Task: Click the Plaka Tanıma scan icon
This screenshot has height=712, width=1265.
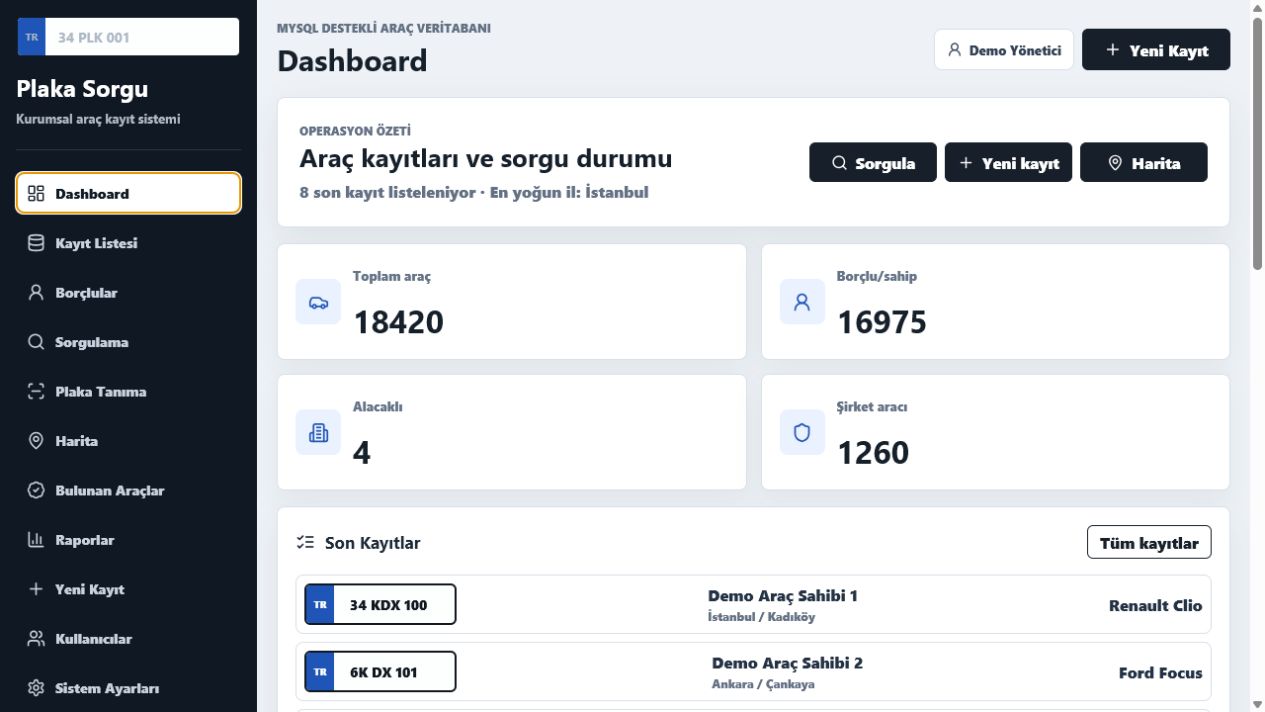Action: tap(36, 391)
